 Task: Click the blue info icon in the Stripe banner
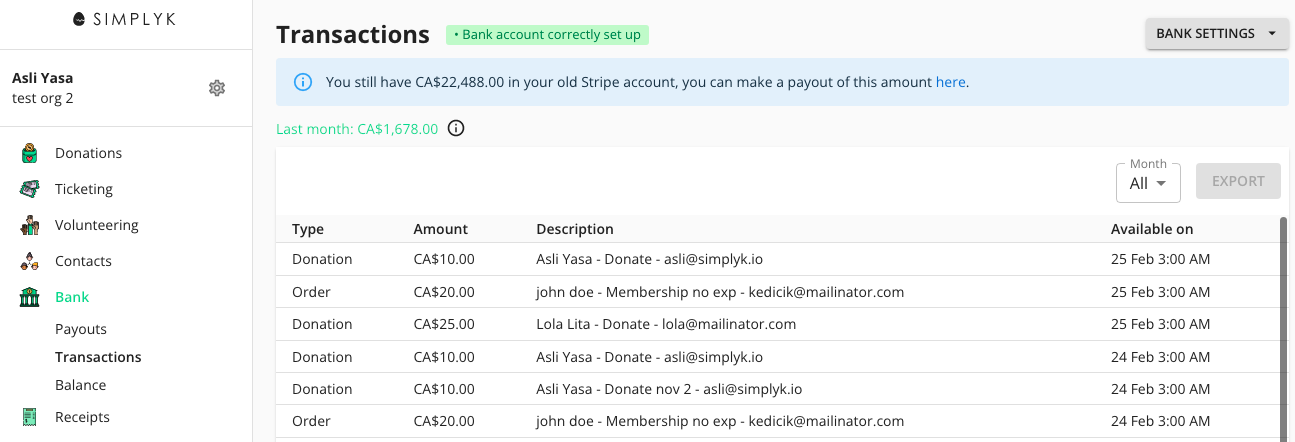pyautogui.click(x=303, y=82)
